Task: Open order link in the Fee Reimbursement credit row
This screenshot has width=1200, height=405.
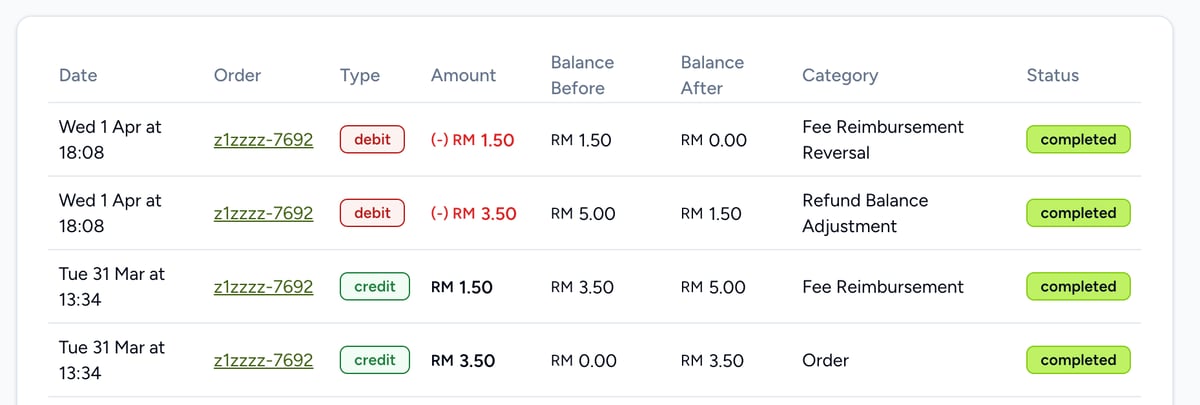Action: click(x=263, y=287)
